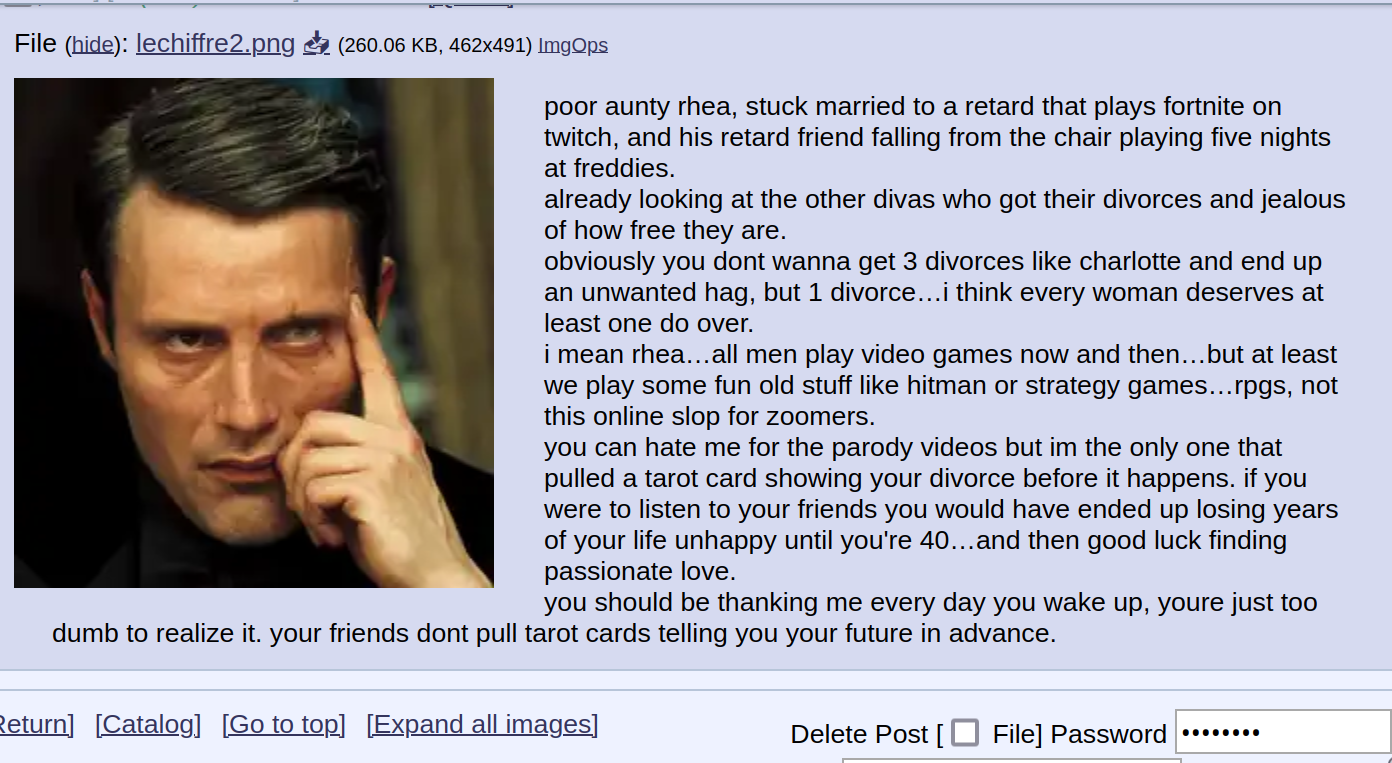Screen dimensions: 1392x763
Task: Tick the File checkbox beside Delete Post
Action: 965,733
